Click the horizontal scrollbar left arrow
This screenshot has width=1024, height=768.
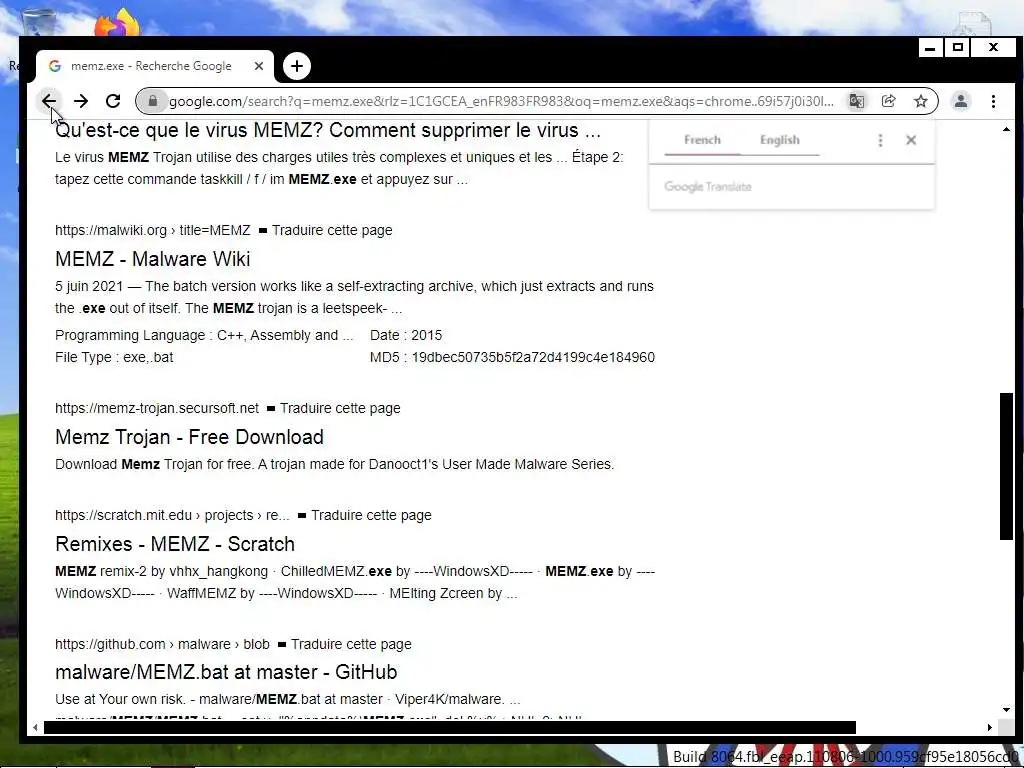[x=35, y=727]
